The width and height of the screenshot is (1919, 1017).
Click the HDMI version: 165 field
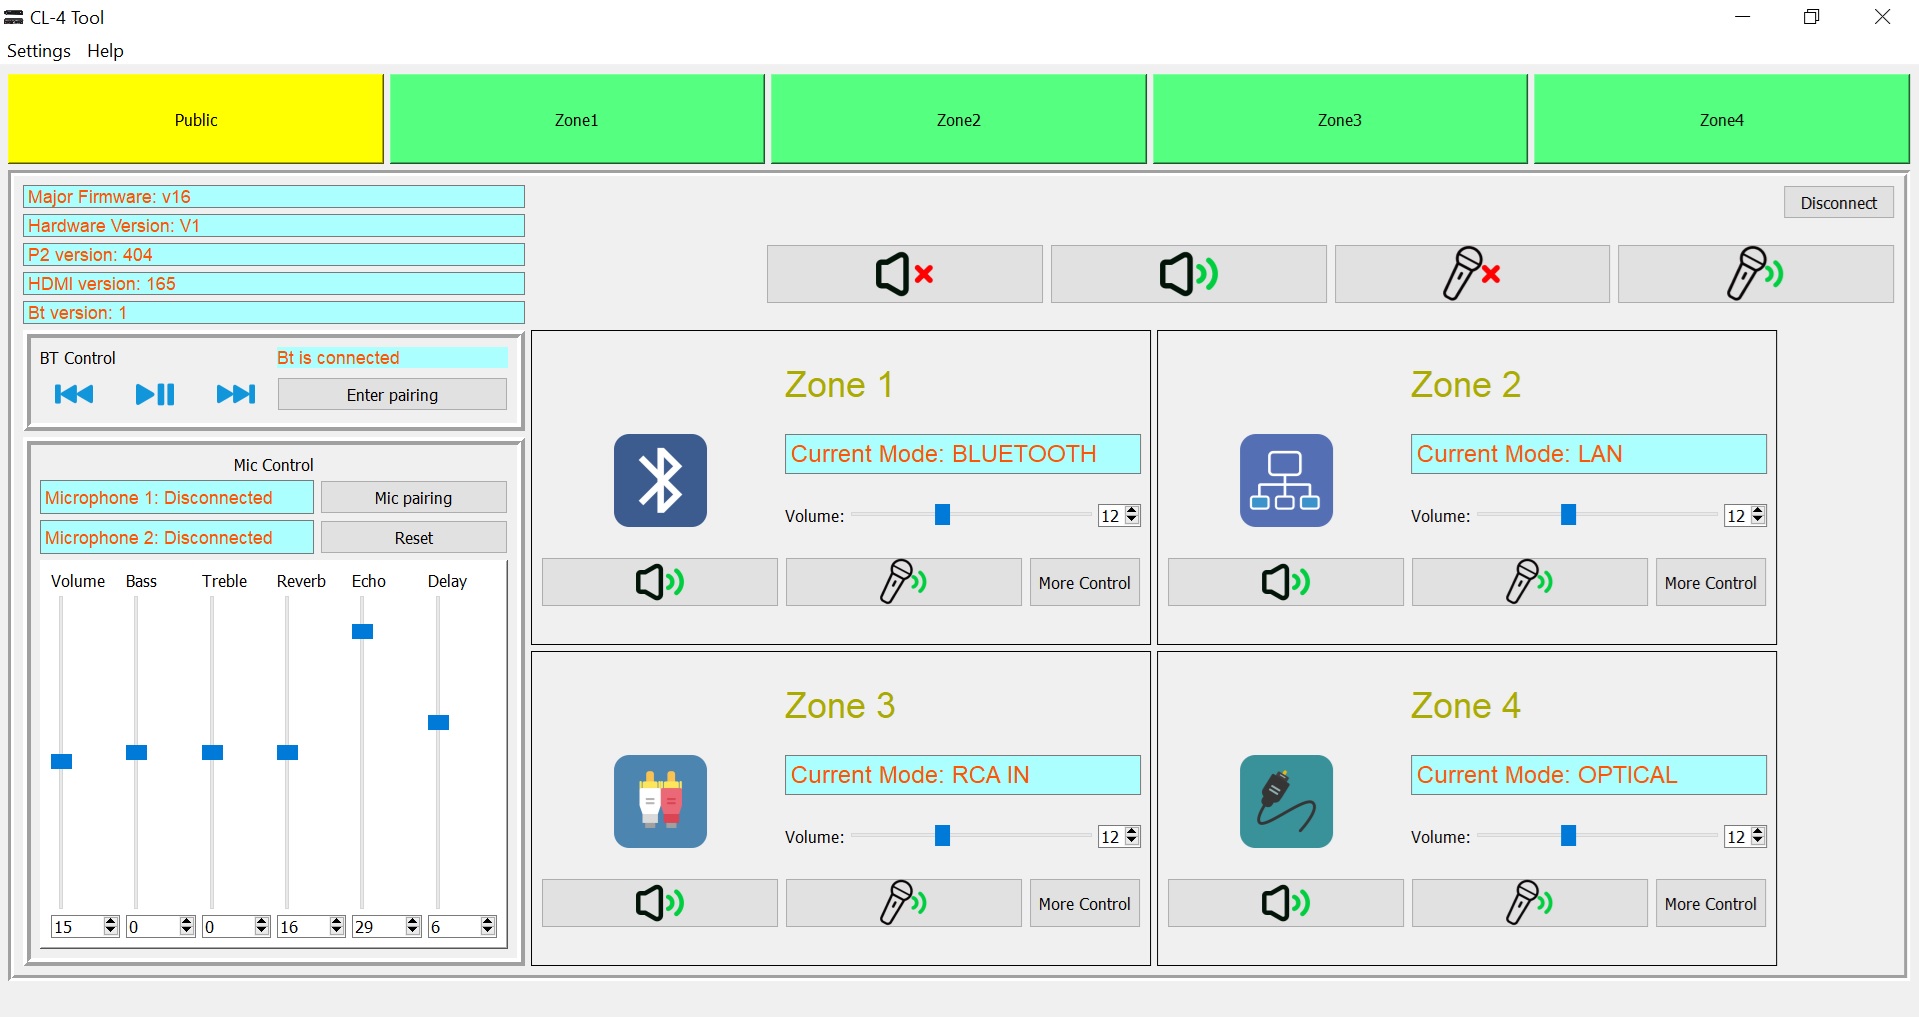[x=274, y=284]
